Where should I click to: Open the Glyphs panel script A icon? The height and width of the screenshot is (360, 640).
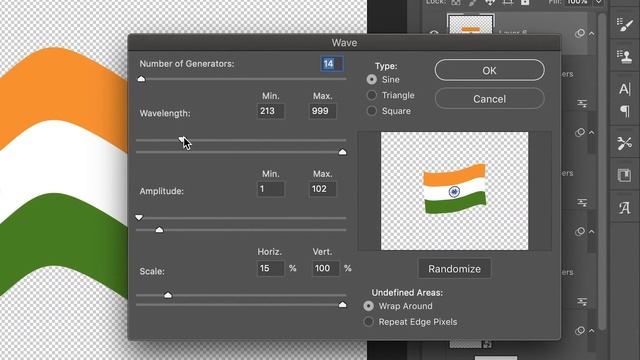624,208
